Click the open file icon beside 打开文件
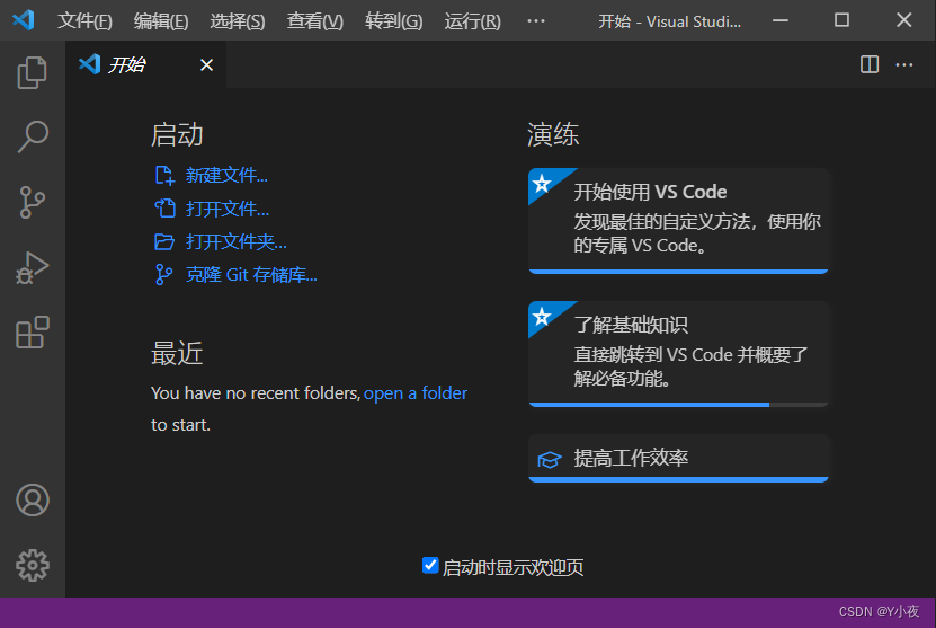The image size is (936, 628). coord(165,208)
